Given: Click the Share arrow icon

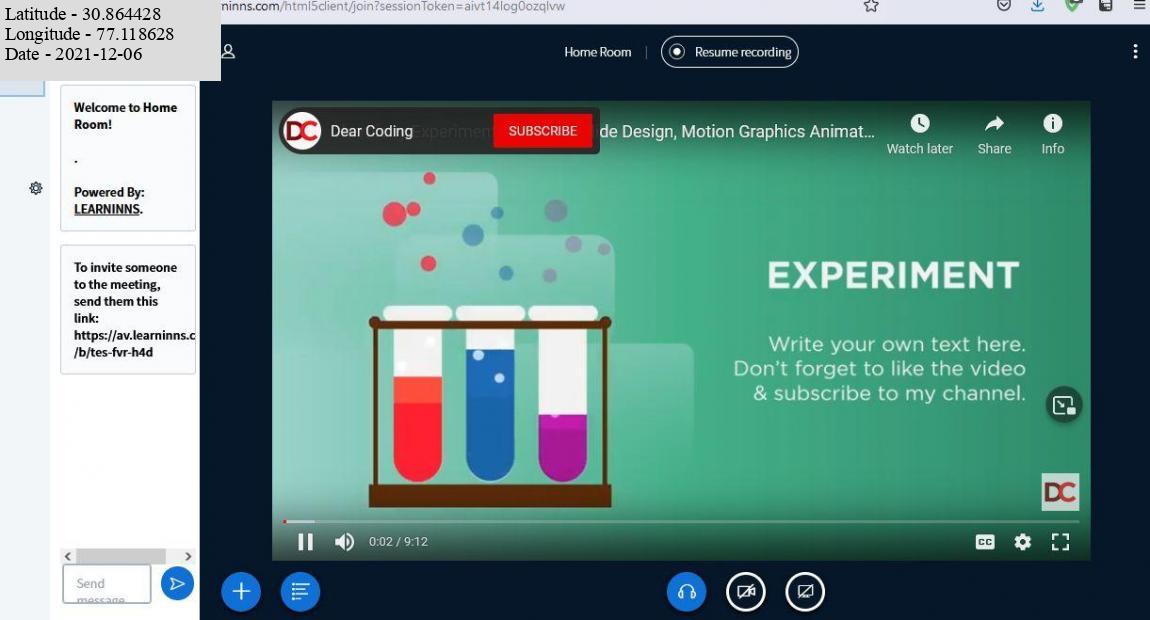Looking at the screenshot, I should pyautogui.click(x=995, y=123).
